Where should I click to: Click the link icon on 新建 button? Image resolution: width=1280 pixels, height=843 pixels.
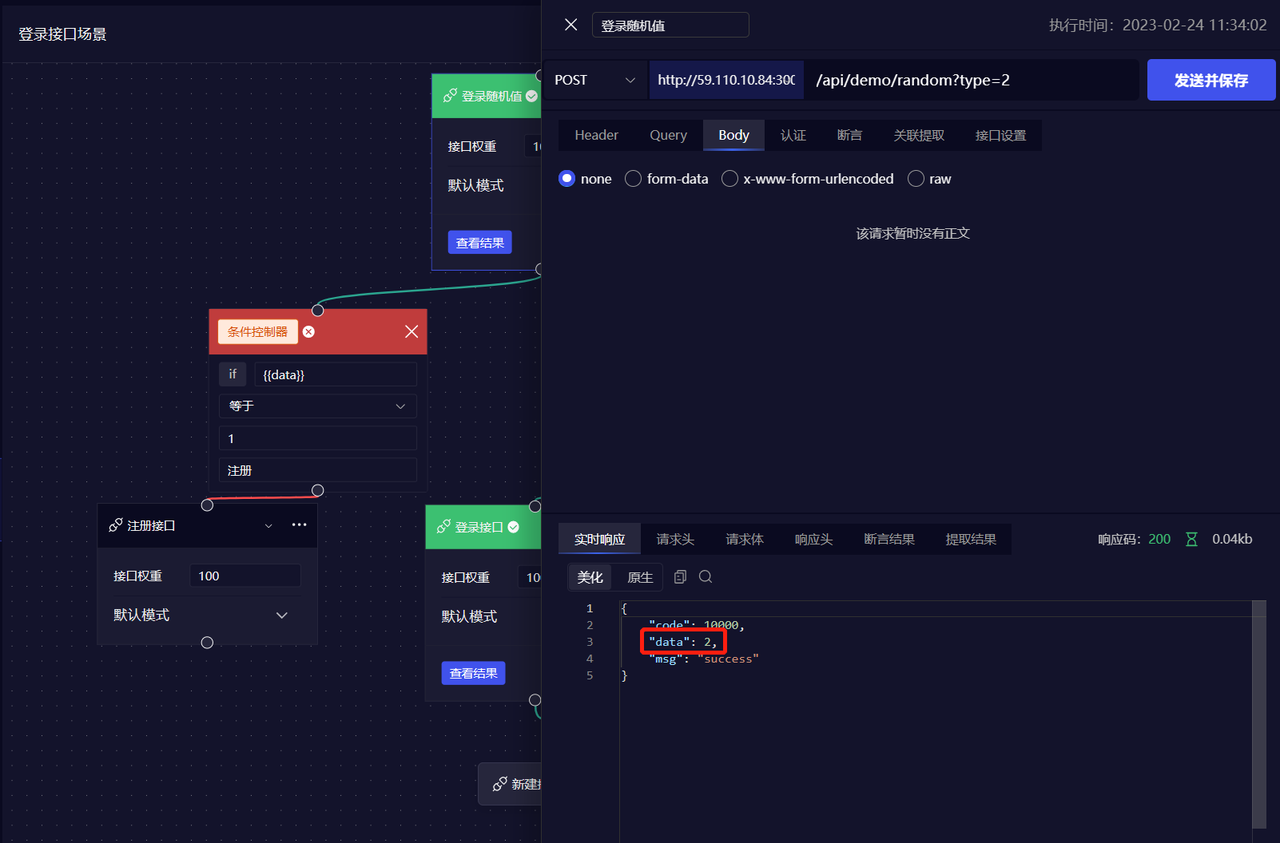(x=500, y=784)
